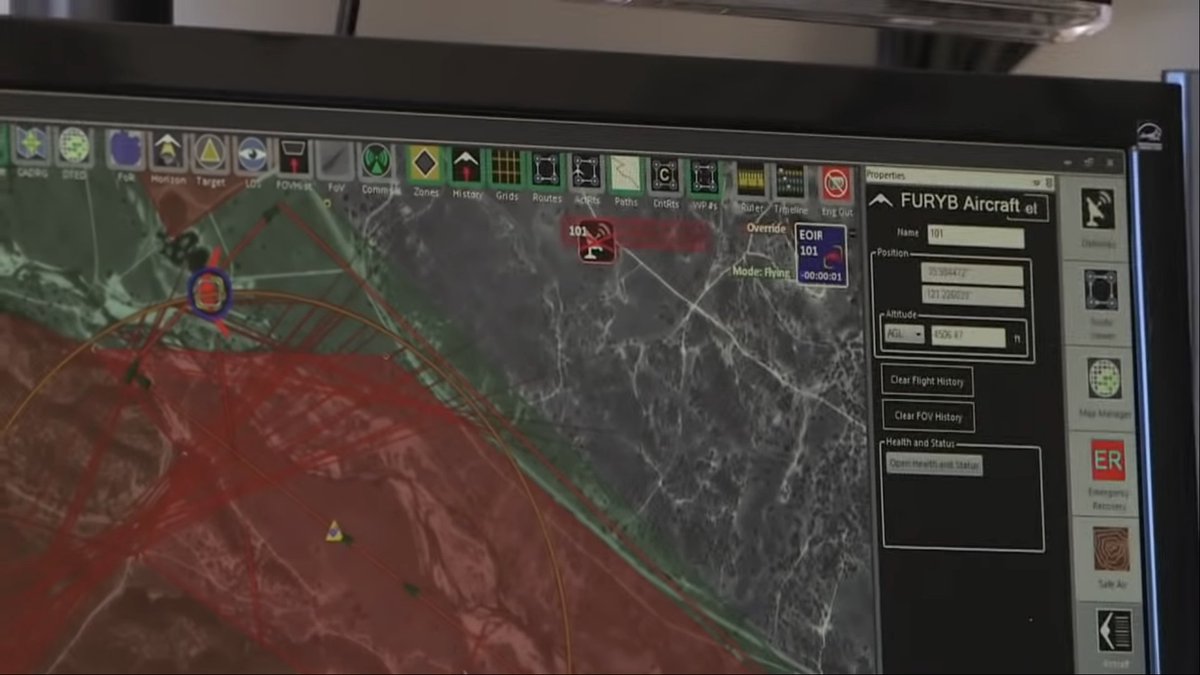The image size is (1200, 675).
Task: Select the aircraft 101 marker on the map
Action: (596, 242)
